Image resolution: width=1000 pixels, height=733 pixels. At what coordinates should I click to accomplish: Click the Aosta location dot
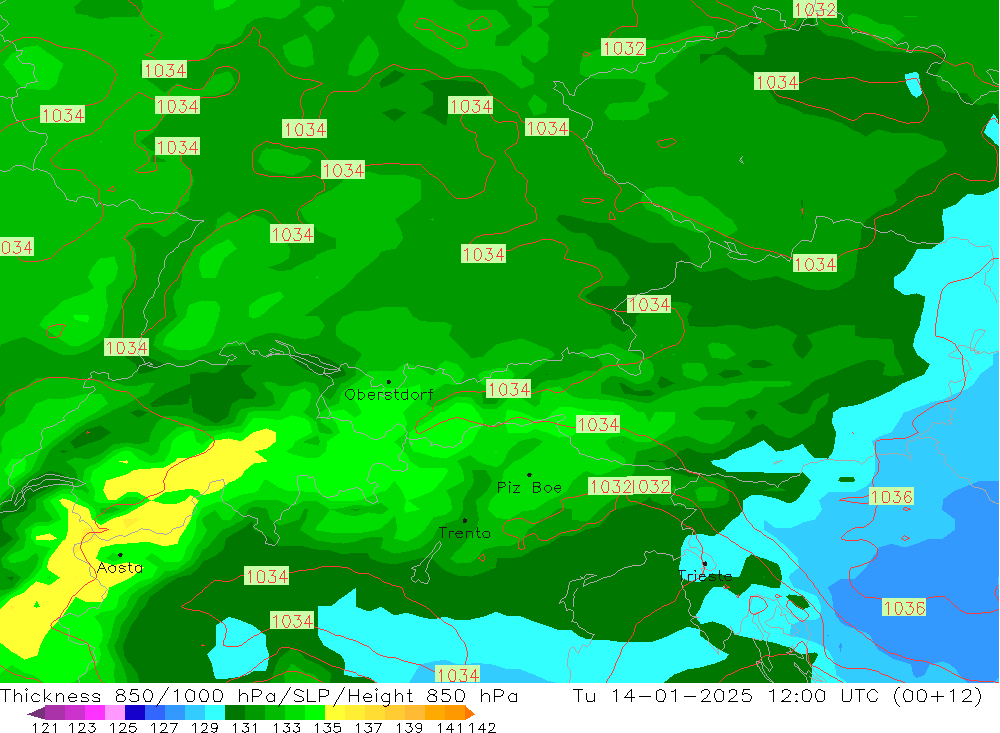[x=121, y=556]
